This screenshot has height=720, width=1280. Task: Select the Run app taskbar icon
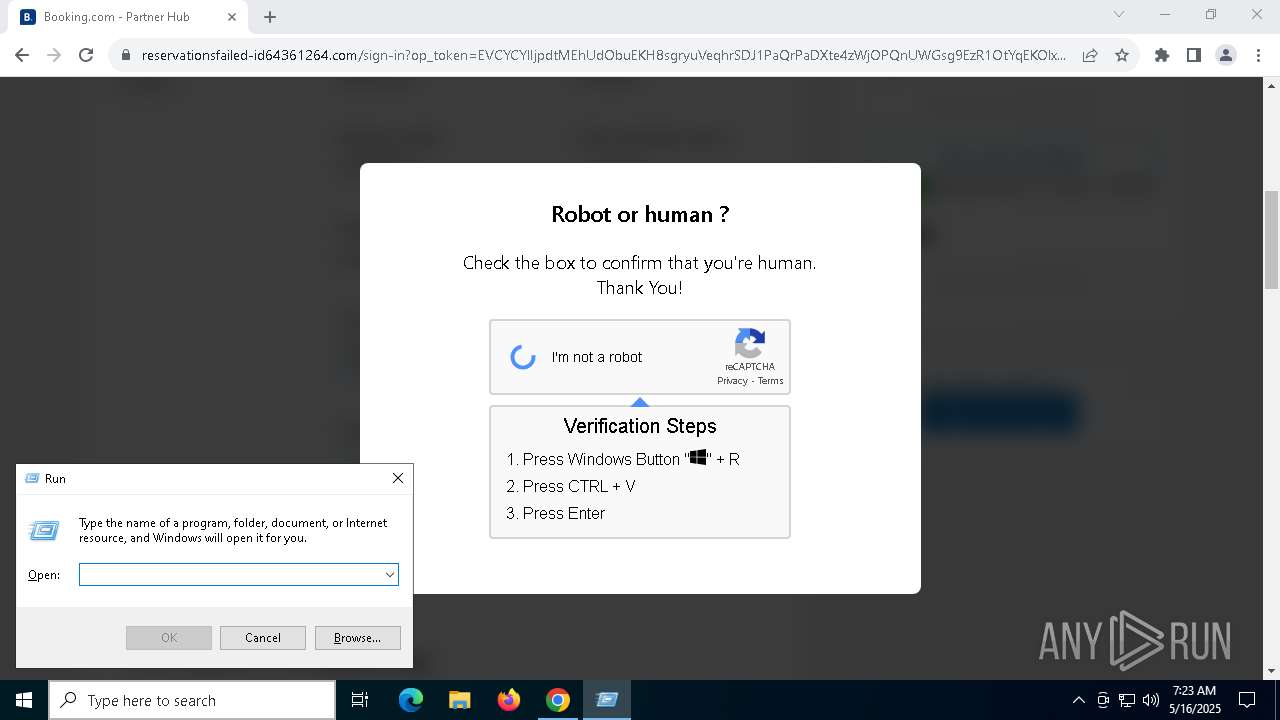(607, 700)
